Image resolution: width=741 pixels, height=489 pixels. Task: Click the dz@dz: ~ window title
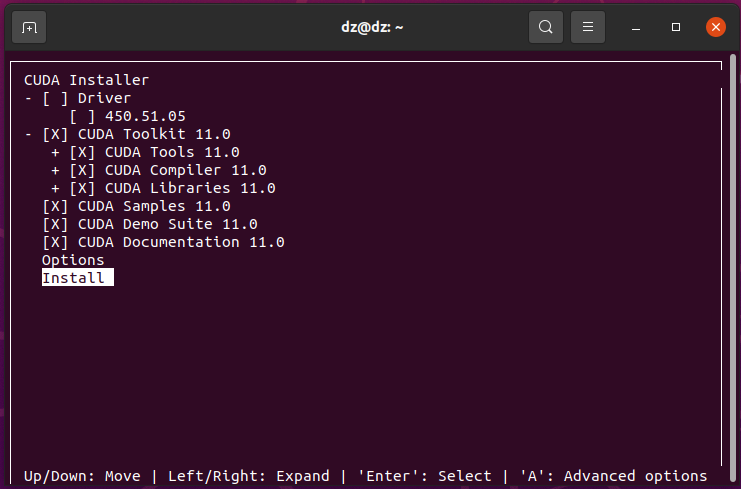(x=371, y=27)
